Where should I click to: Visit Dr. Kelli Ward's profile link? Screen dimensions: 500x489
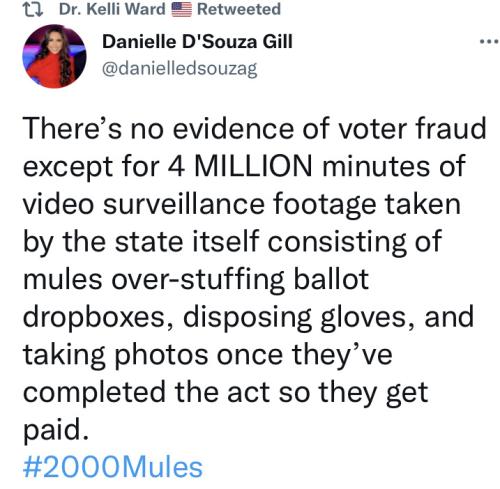tap(112, 9)
